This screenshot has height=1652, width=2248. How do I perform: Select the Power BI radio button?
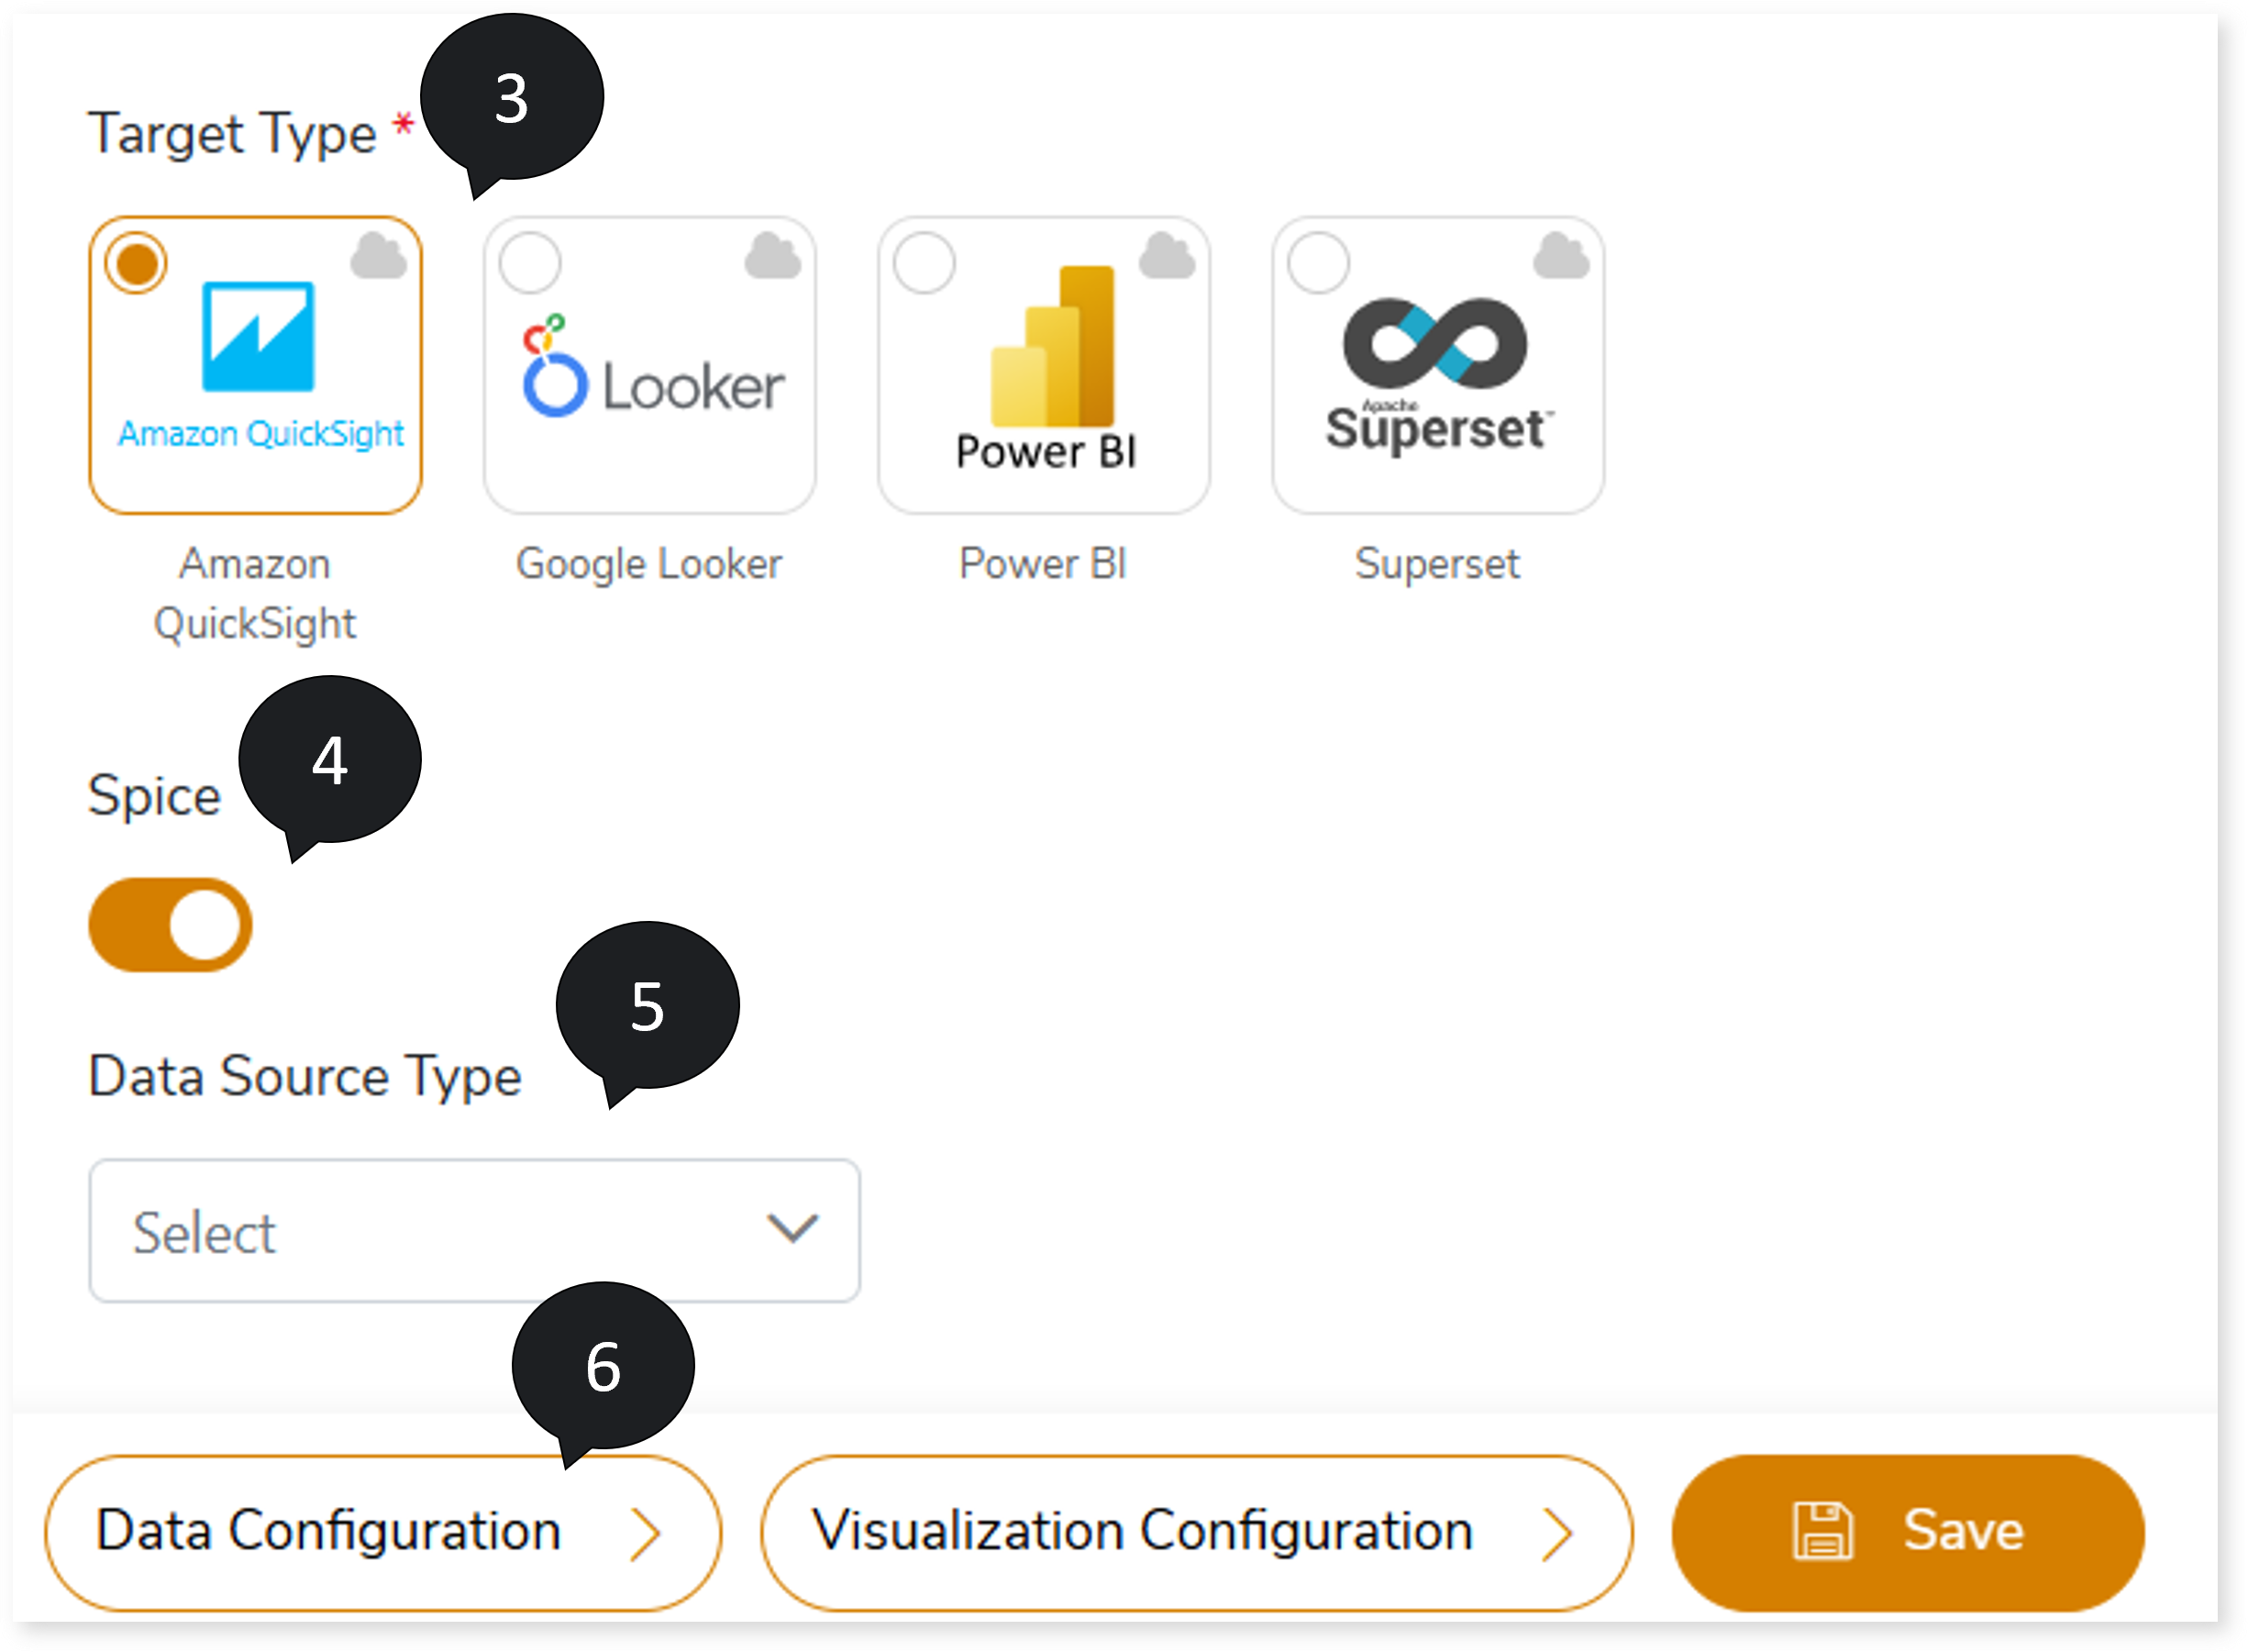click(x=924, y=263)
